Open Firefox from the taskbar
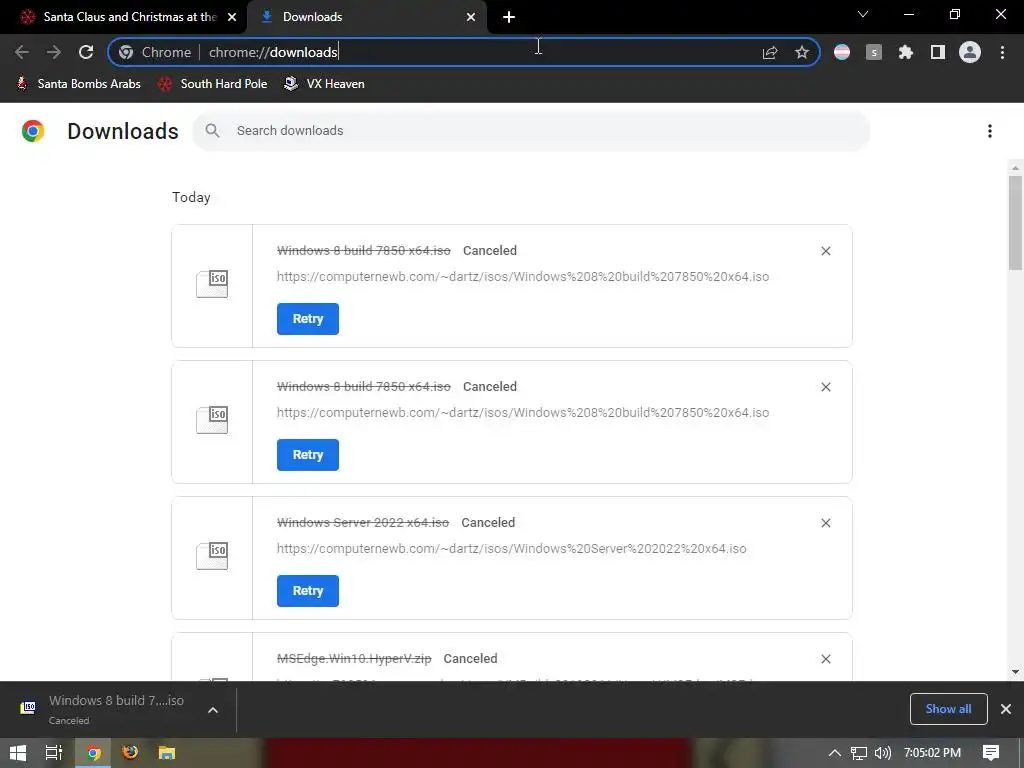Viewport: 1024px width, 768px height. pos(130,753)
